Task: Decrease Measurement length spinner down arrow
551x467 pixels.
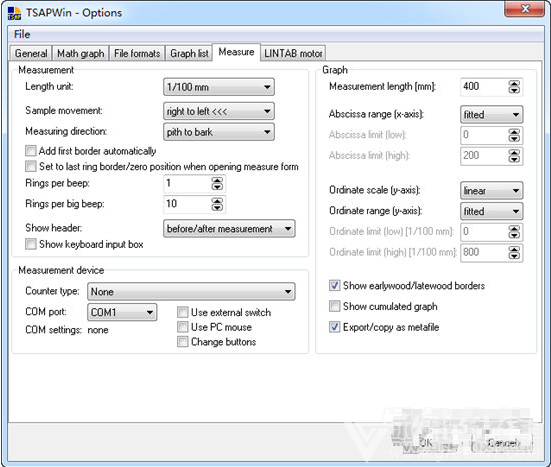Action: pos(514,90)
